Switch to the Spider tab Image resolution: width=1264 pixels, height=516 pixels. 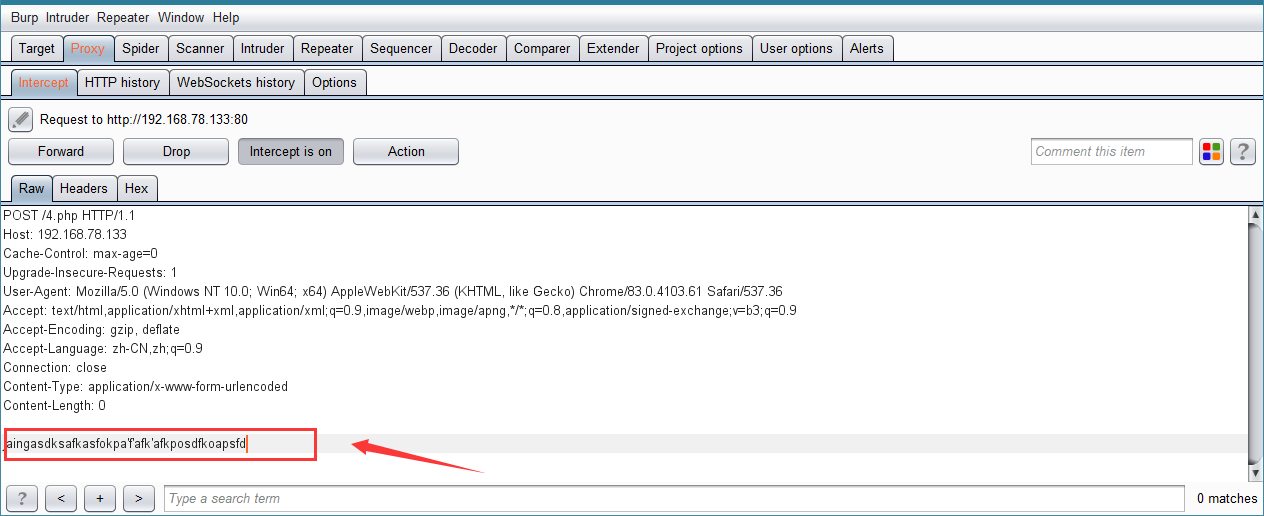pyautogui.click(x=141, y=48)
